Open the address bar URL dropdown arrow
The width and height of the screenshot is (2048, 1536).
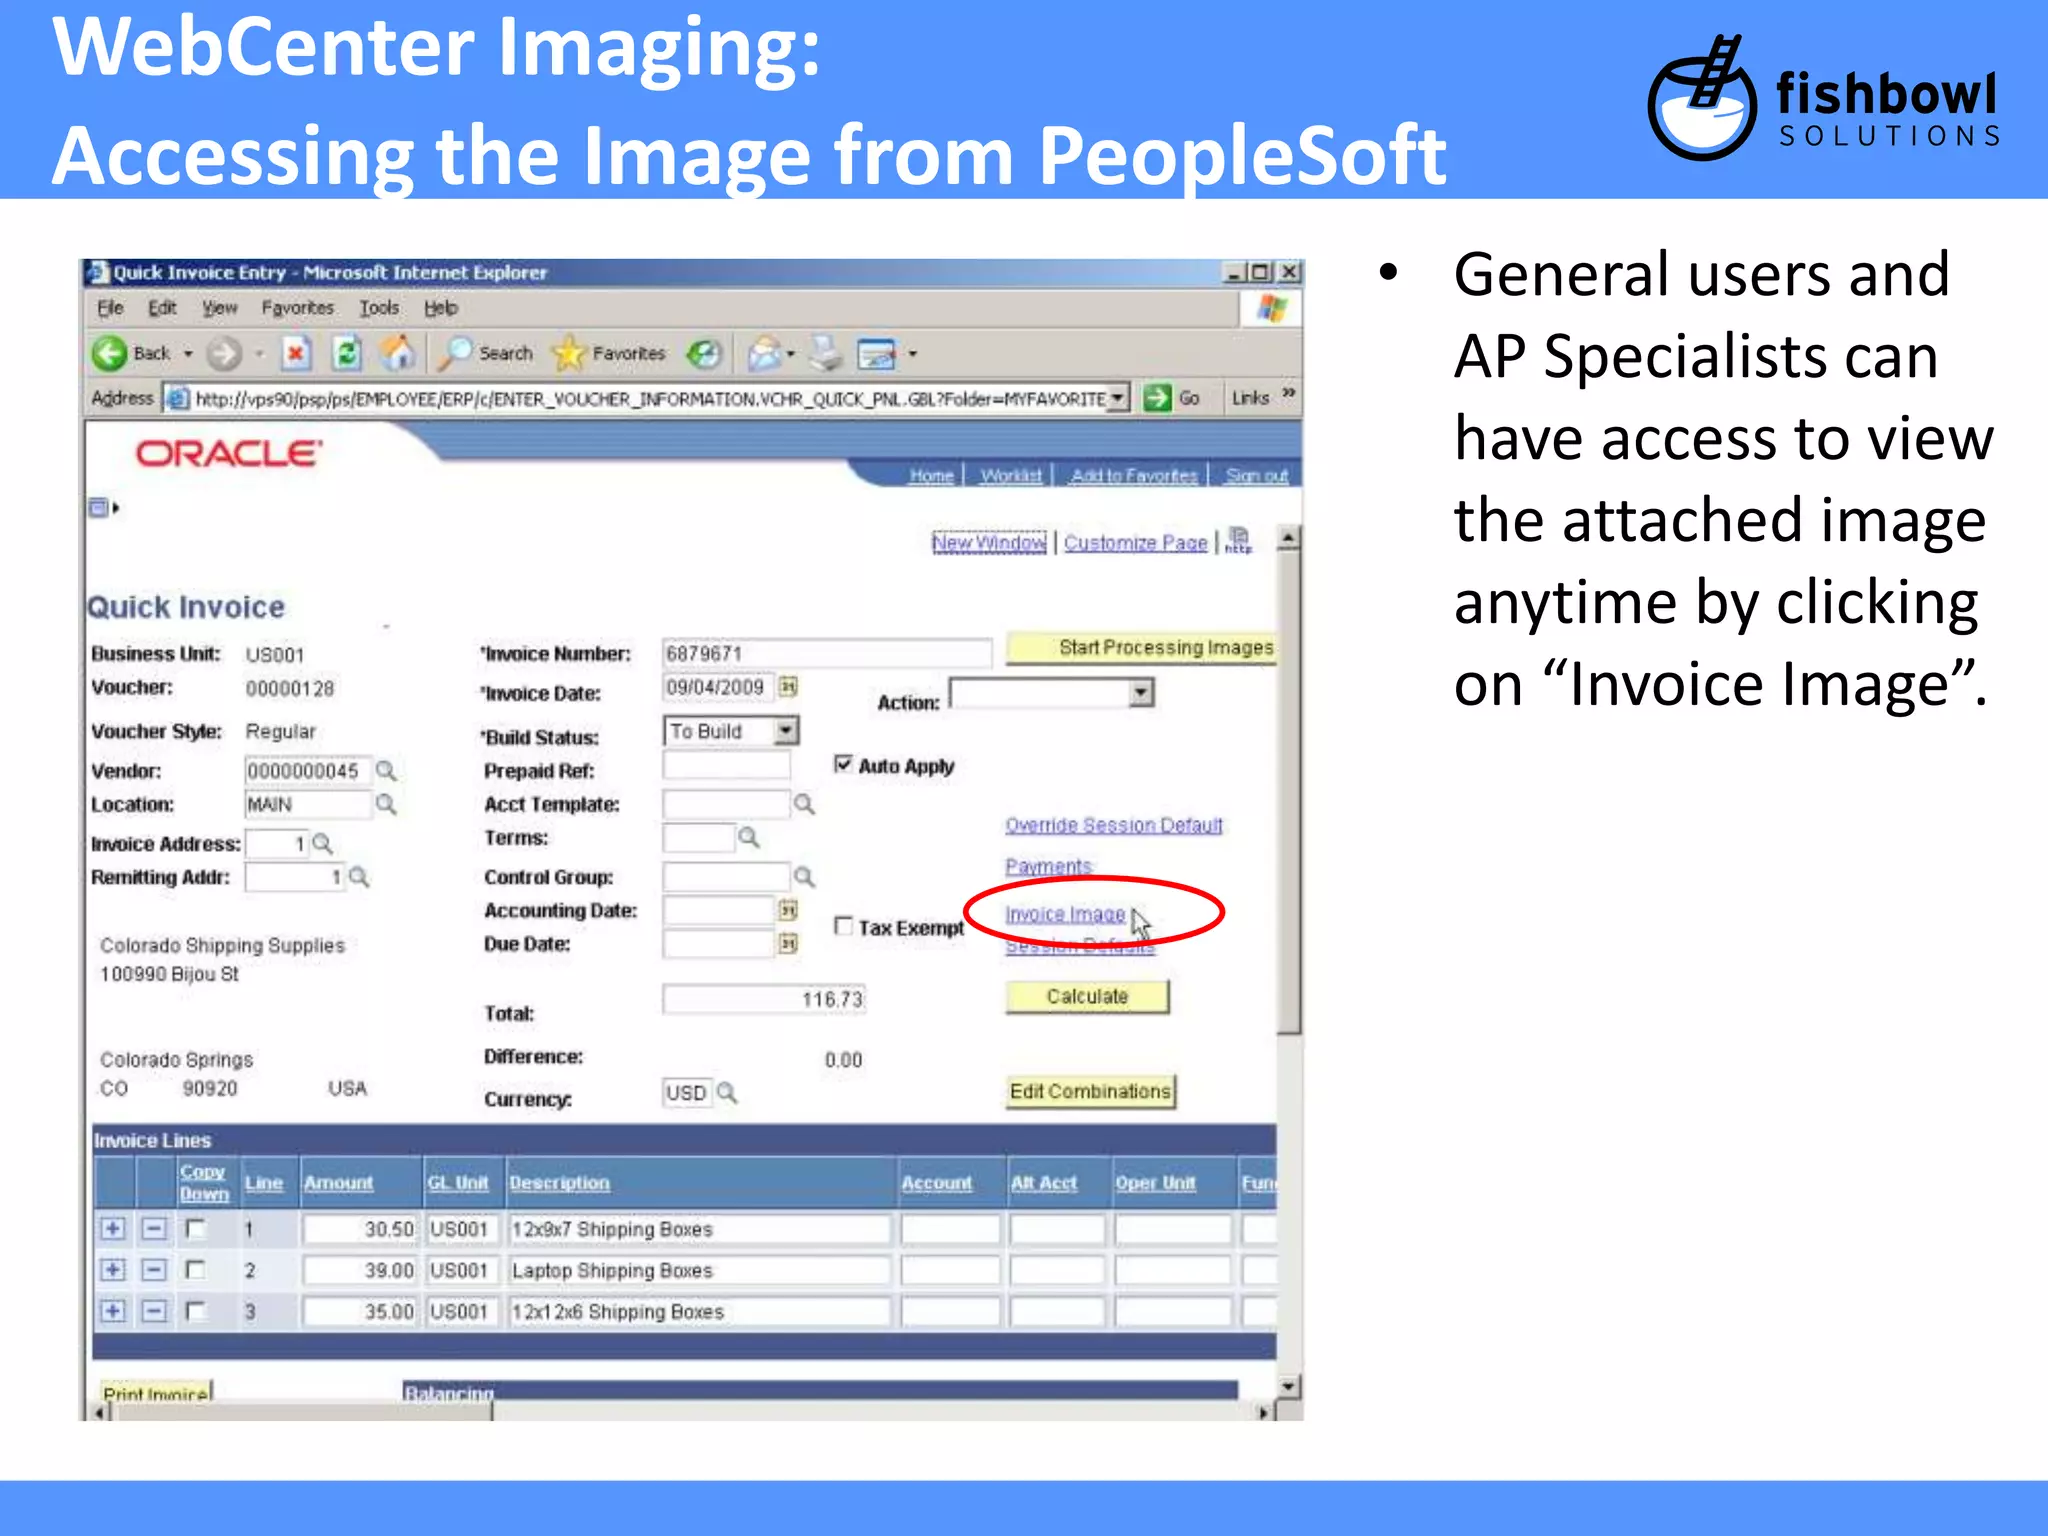tap(1118, 398)
